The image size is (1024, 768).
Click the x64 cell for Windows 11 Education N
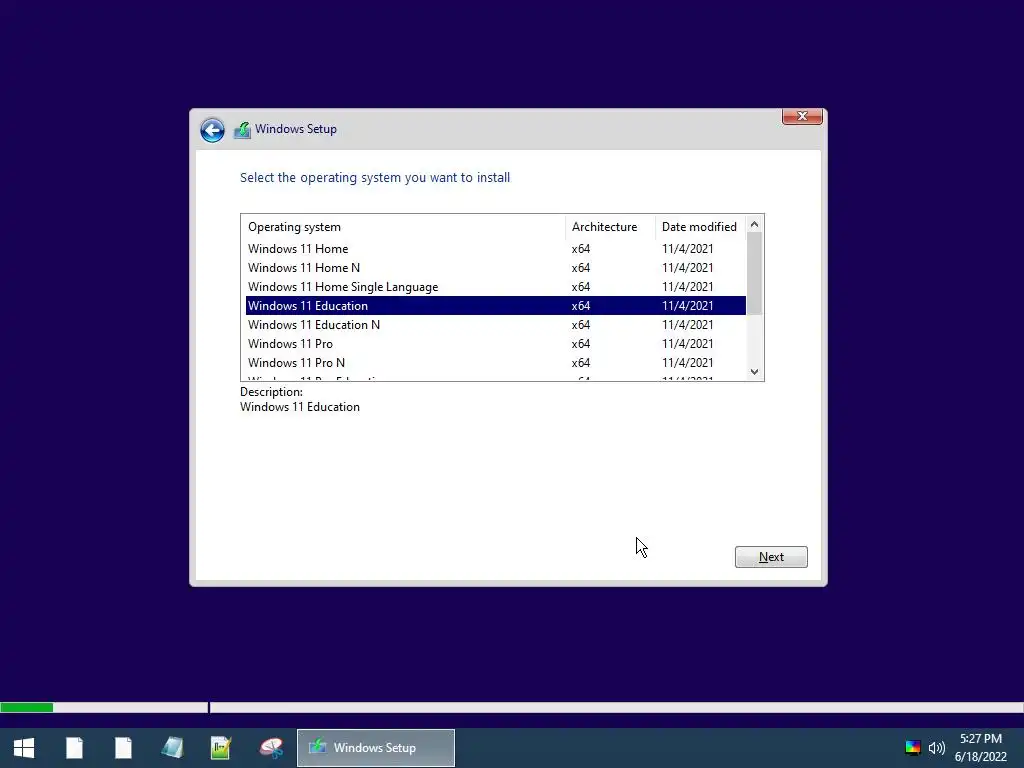tap(581, 325)
